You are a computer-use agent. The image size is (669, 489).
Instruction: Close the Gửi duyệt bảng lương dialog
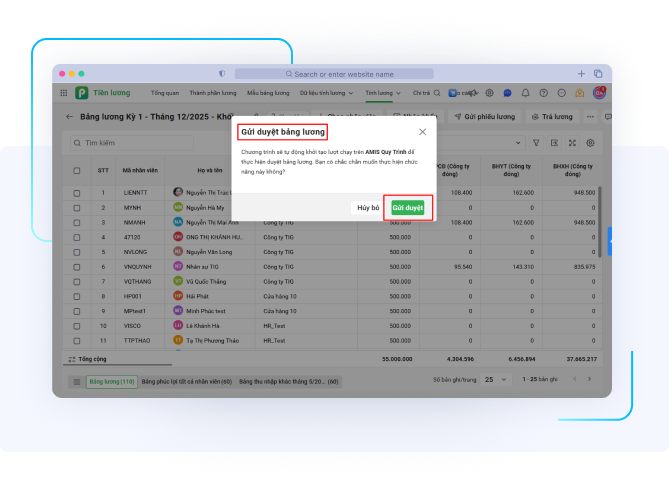coord(422,132)
